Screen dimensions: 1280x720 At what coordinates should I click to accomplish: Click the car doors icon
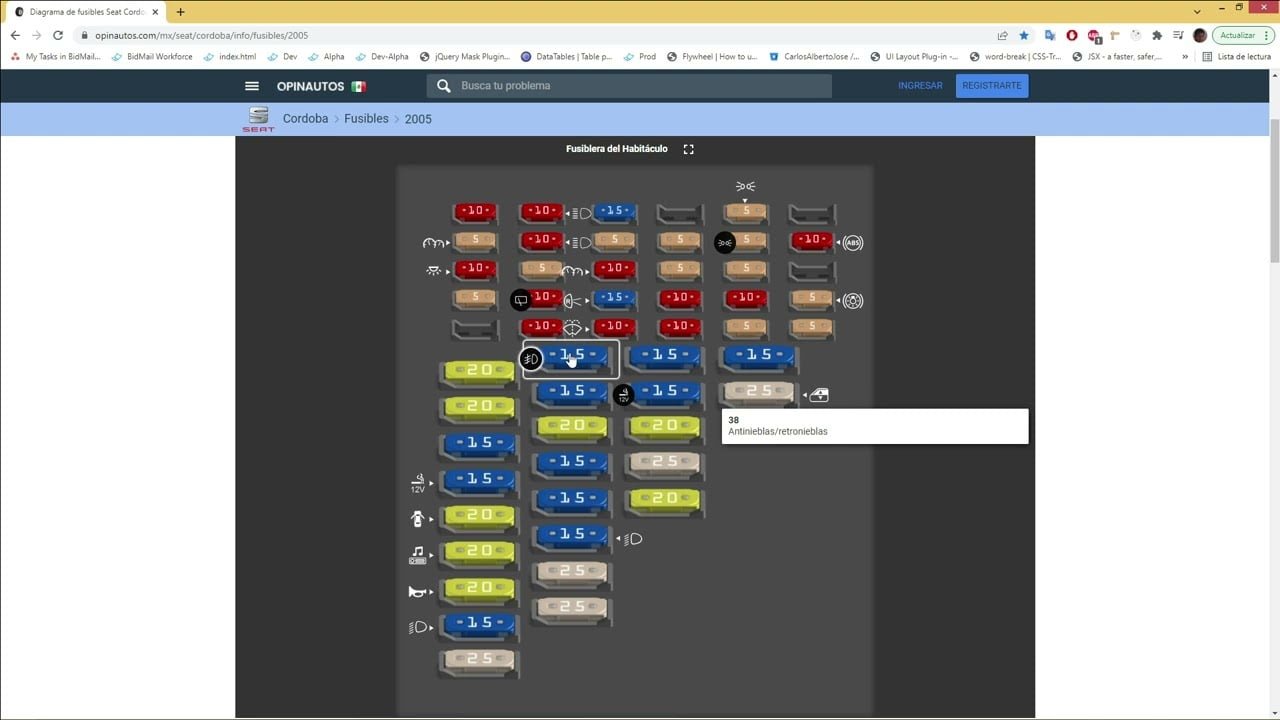tap(418, 519)
